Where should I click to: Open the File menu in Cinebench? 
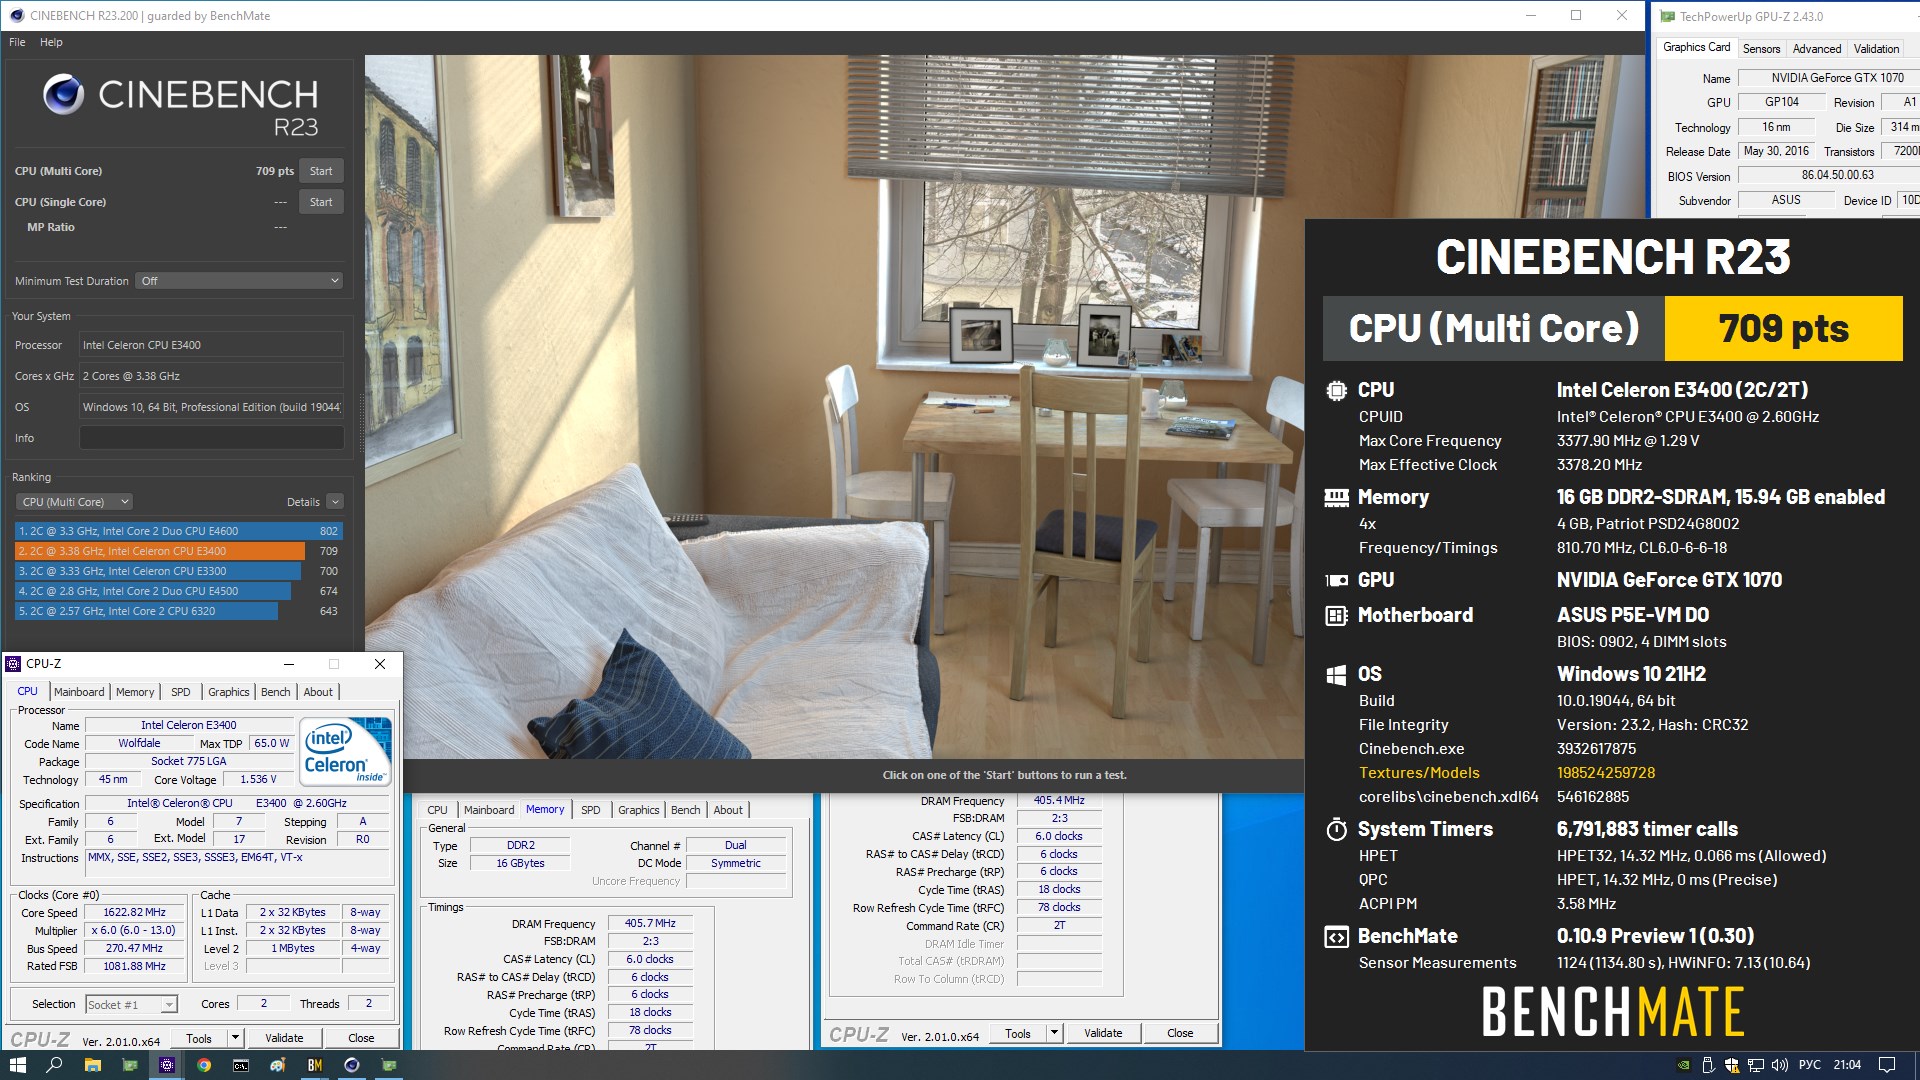(x=17, y=42)
